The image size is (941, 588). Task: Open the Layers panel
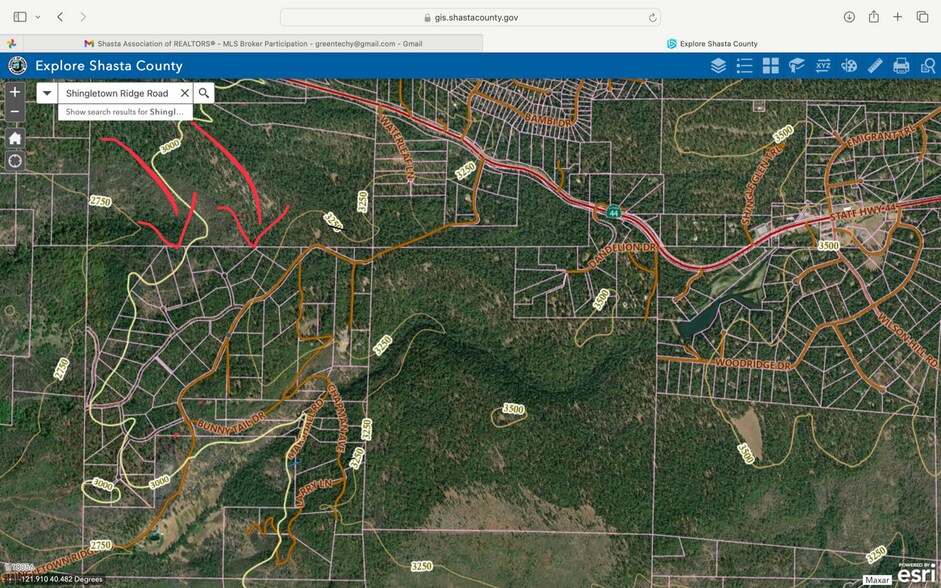[x=718, y=65]
